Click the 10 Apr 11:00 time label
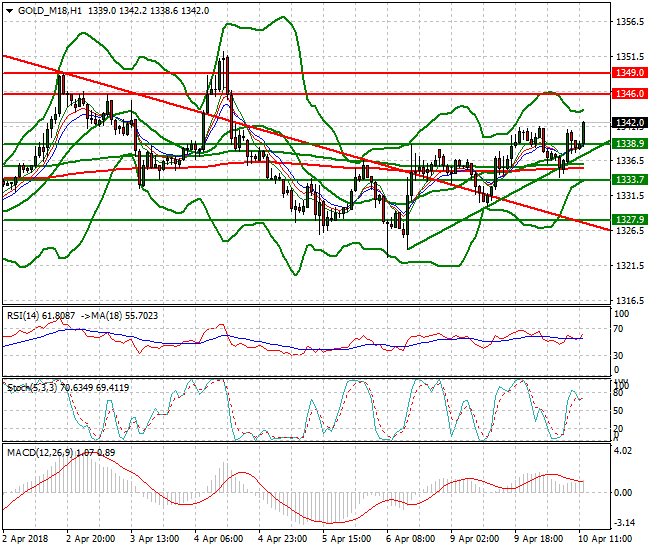650x550 pixels. [x=605, y=539]
